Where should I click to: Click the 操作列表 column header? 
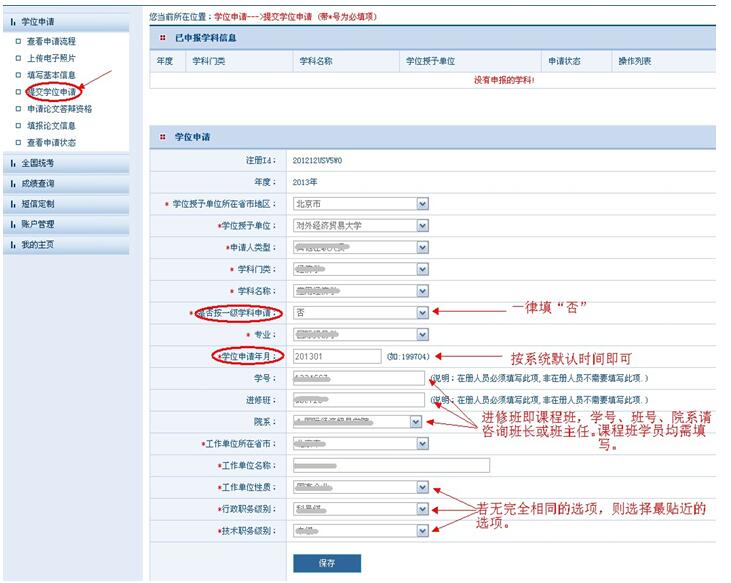[634, 61]
